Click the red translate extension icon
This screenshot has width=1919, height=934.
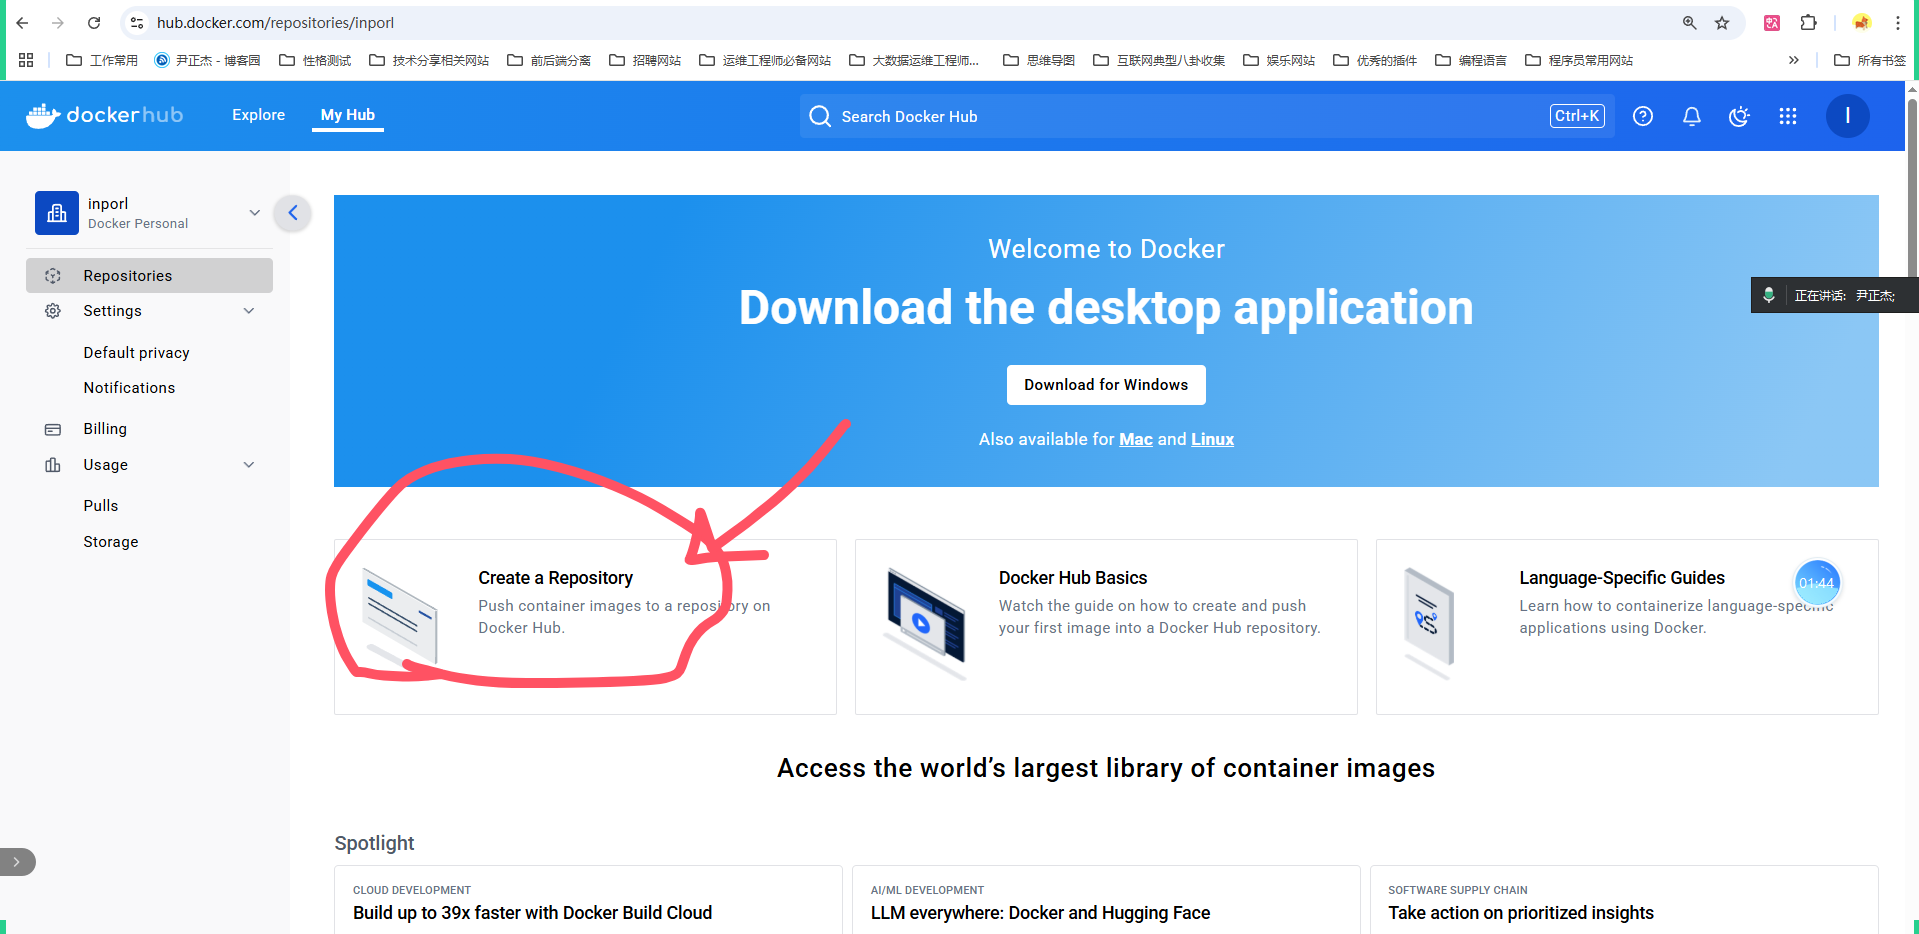point(1772,22)
